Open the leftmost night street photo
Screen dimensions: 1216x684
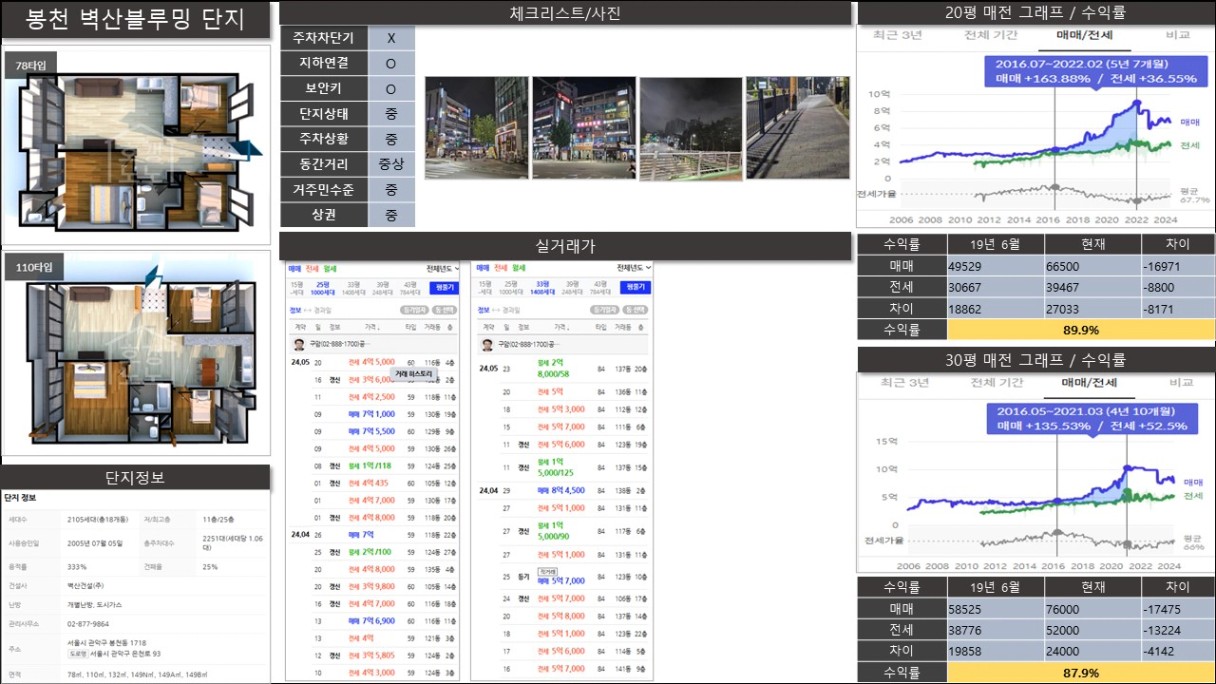[476, 128]
